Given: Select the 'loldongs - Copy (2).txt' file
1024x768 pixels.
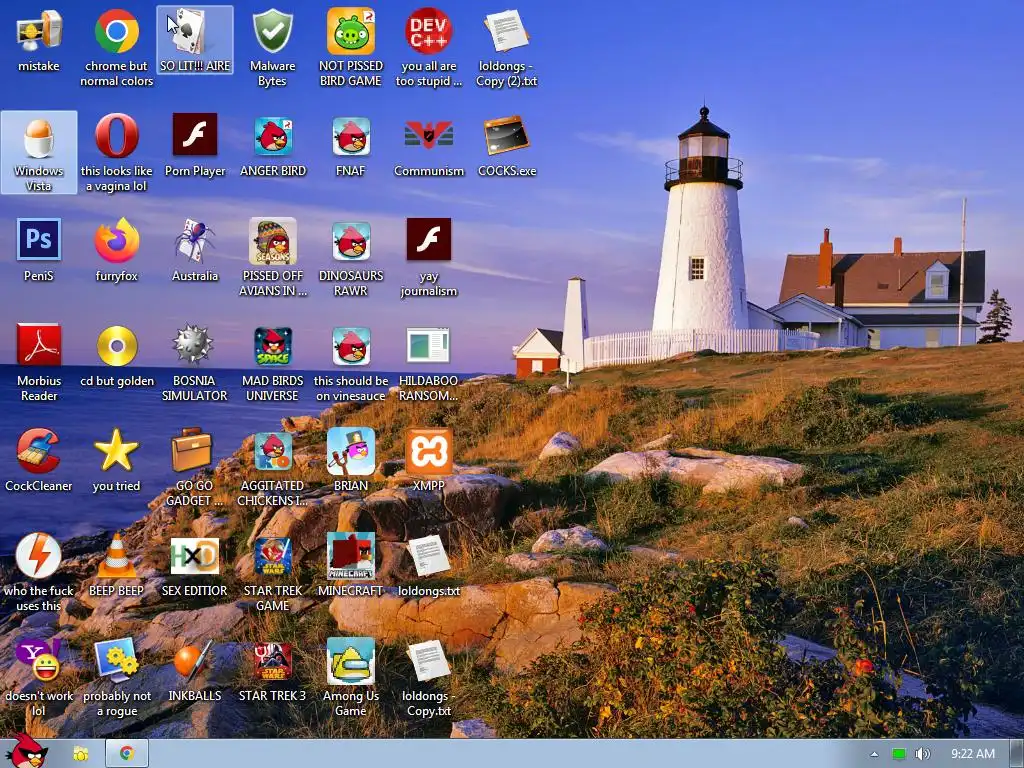Looking at the screenshot, I should tap(507, 48).
